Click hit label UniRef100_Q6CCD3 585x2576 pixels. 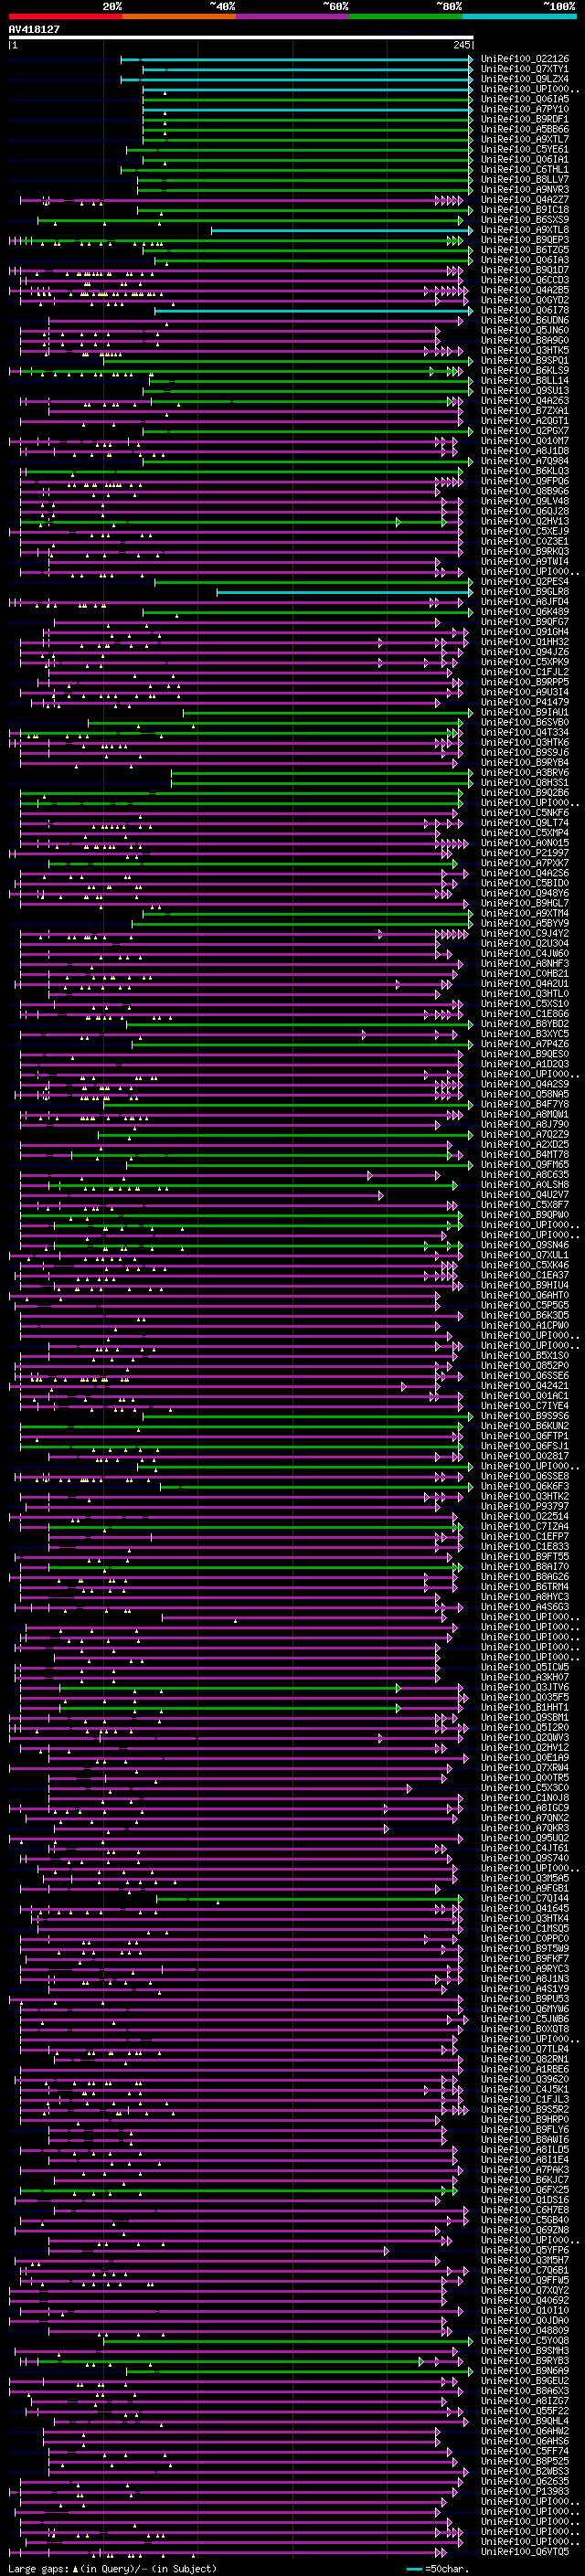point(525,280)
